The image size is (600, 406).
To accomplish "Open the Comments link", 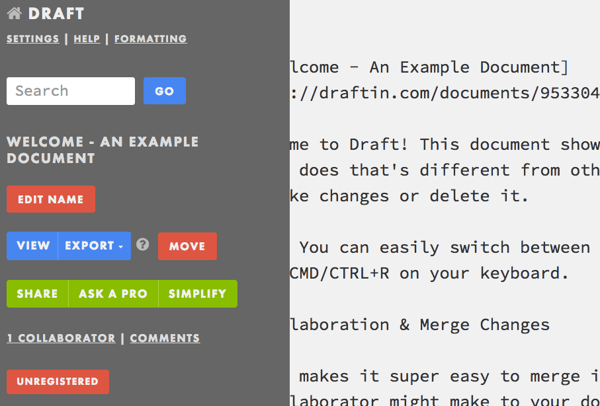I will (x=165, y=338).
